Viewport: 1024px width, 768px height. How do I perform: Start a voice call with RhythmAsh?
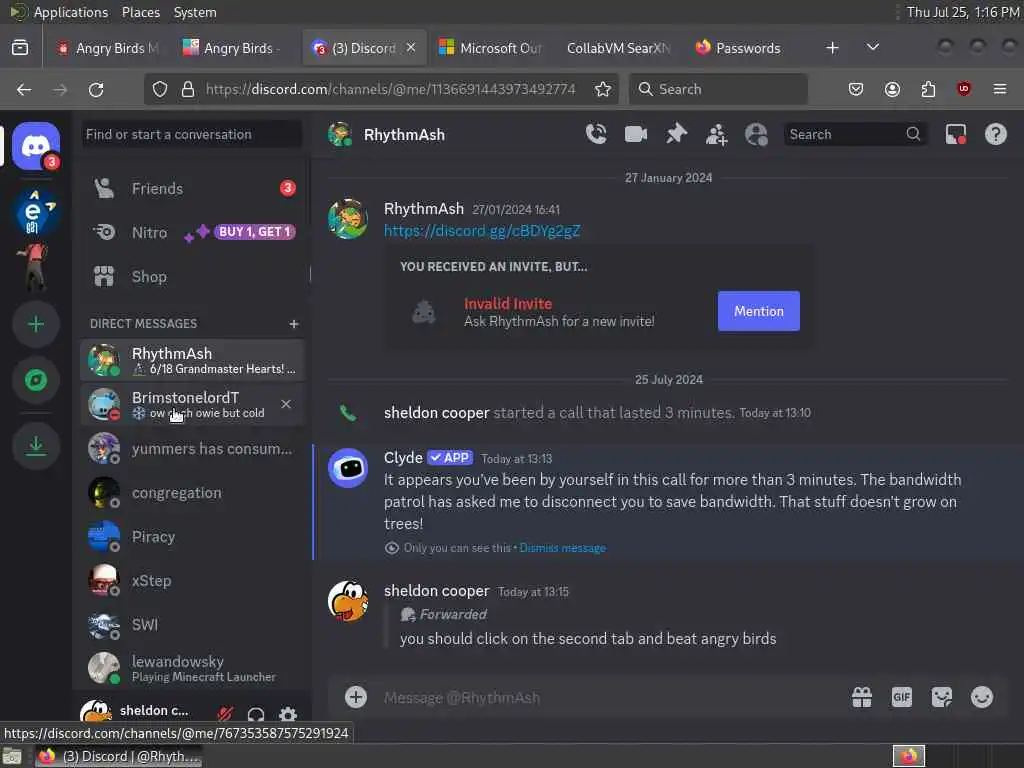pos(596,134)
